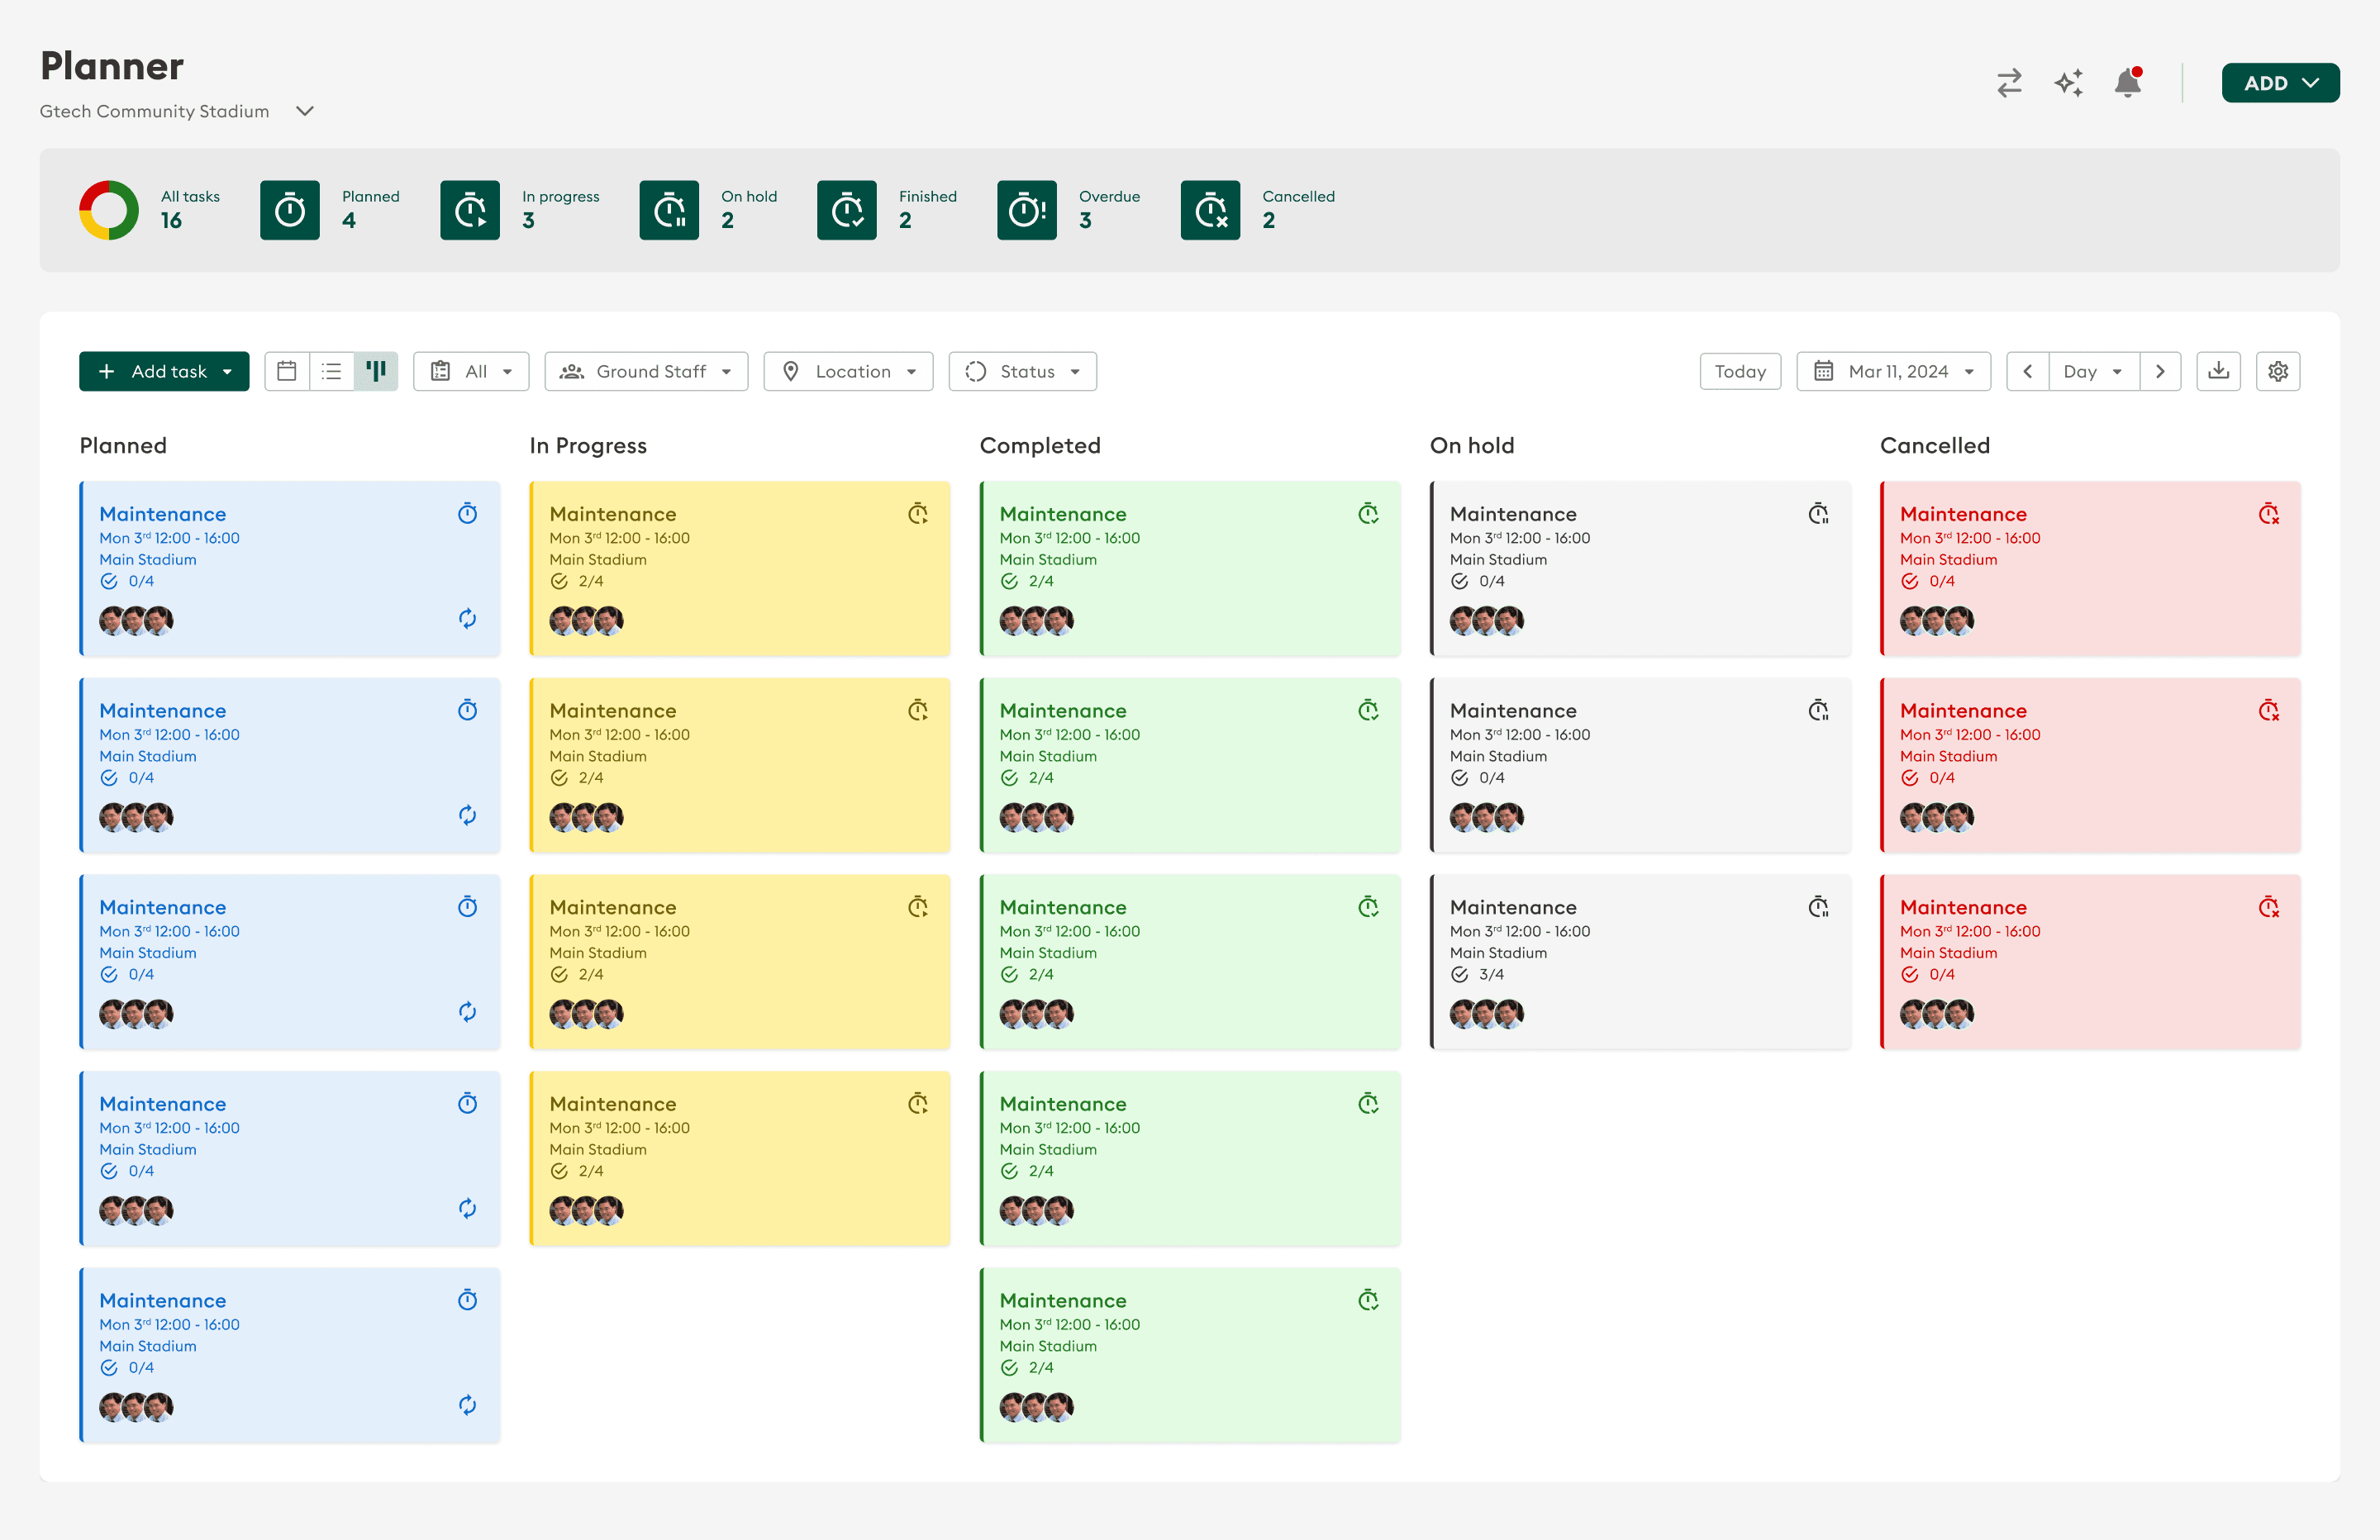The image size is (2380, 1540).
Task: Click the swap arrows icon in header
Action: (x=2009, y=83)
